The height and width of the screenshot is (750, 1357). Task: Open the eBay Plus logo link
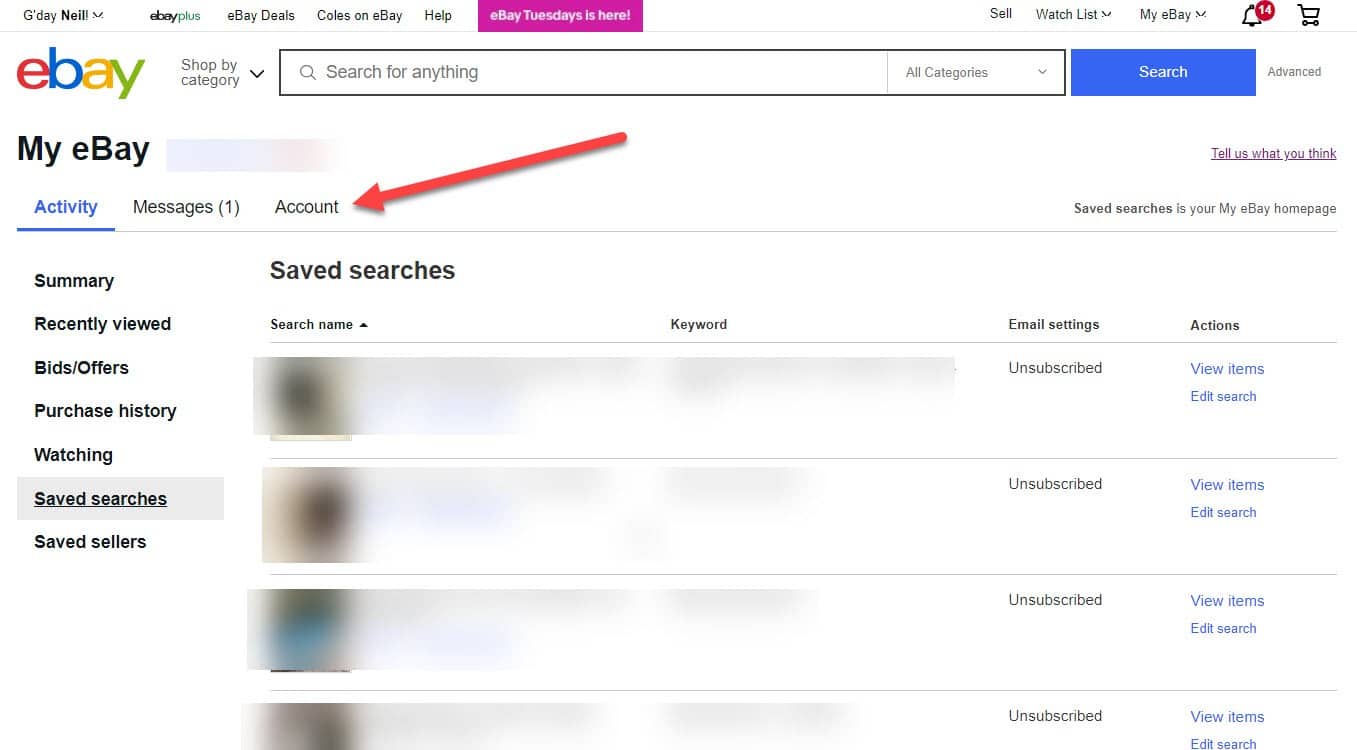click(x=175, y=16)
